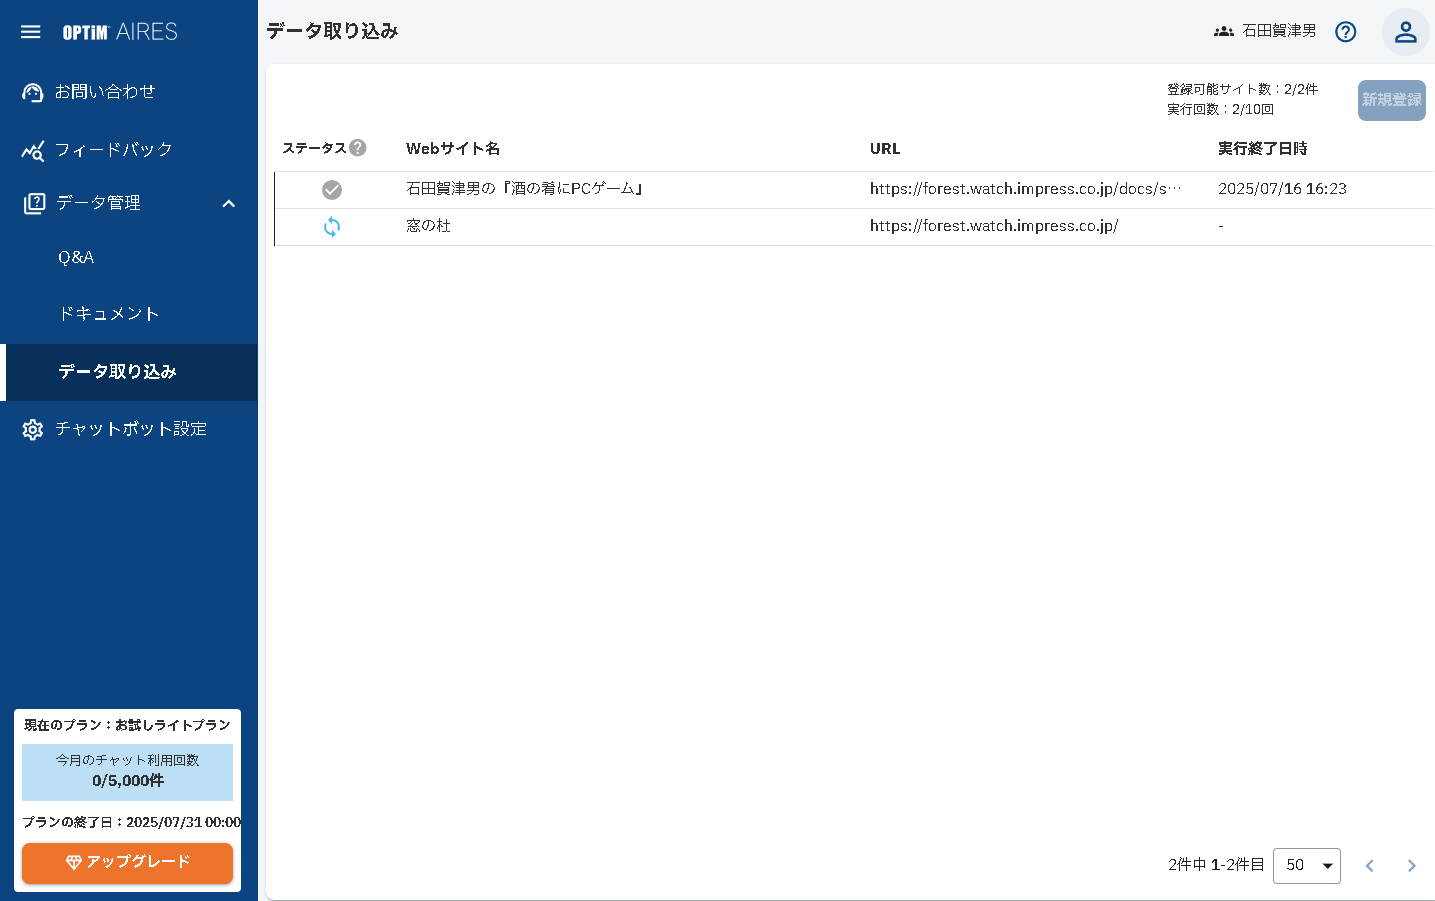Image resolution: width=1435 pixels, height=901 pixels.
Task: Click the help question mark icon
Action: 1345,31
